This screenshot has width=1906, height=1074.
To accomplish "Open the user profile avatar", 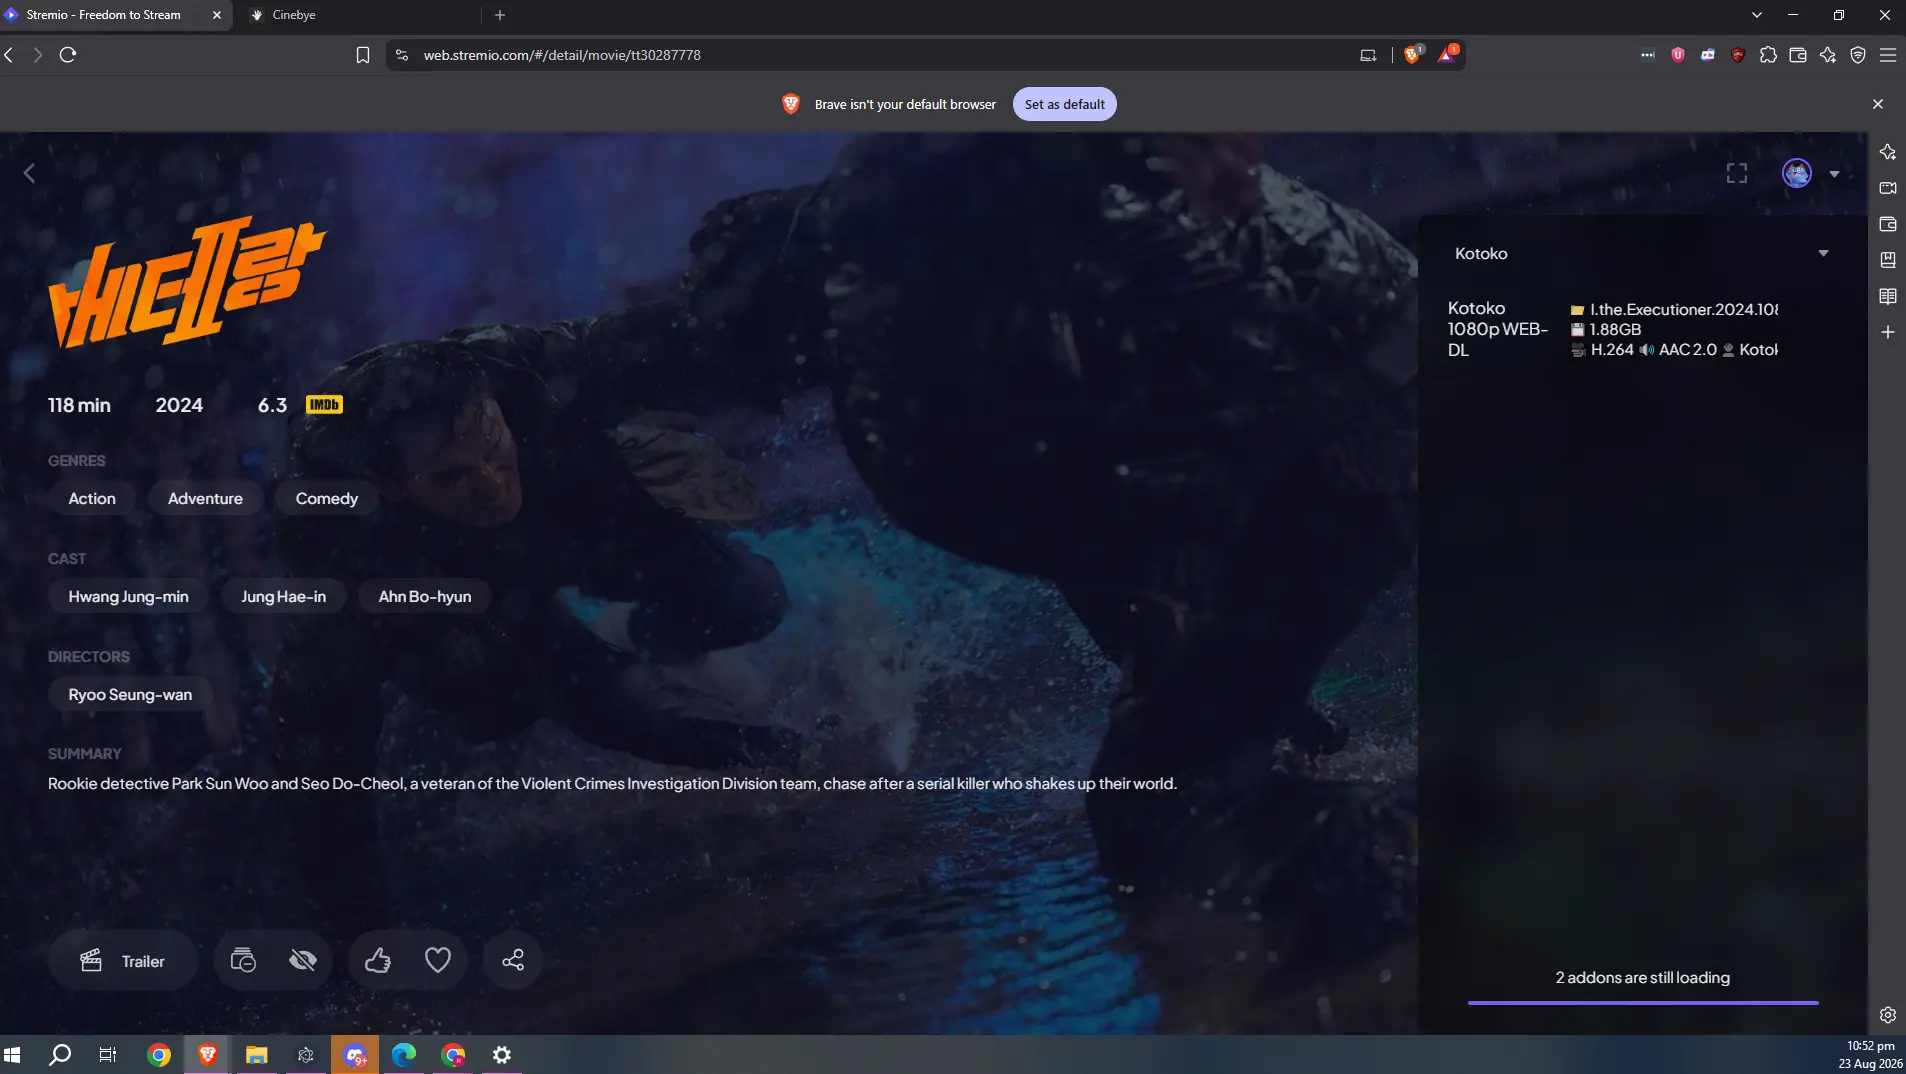I will point(1797,174).
